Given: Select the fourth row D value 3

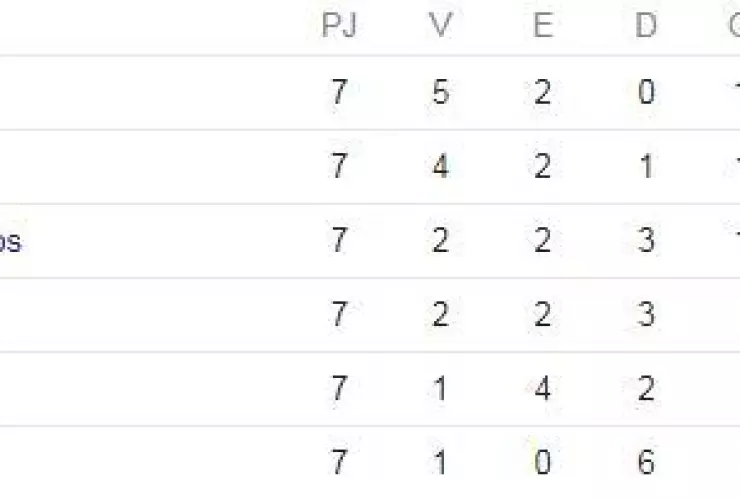Looking at the screenshot, I should click(x=646, y=315).
